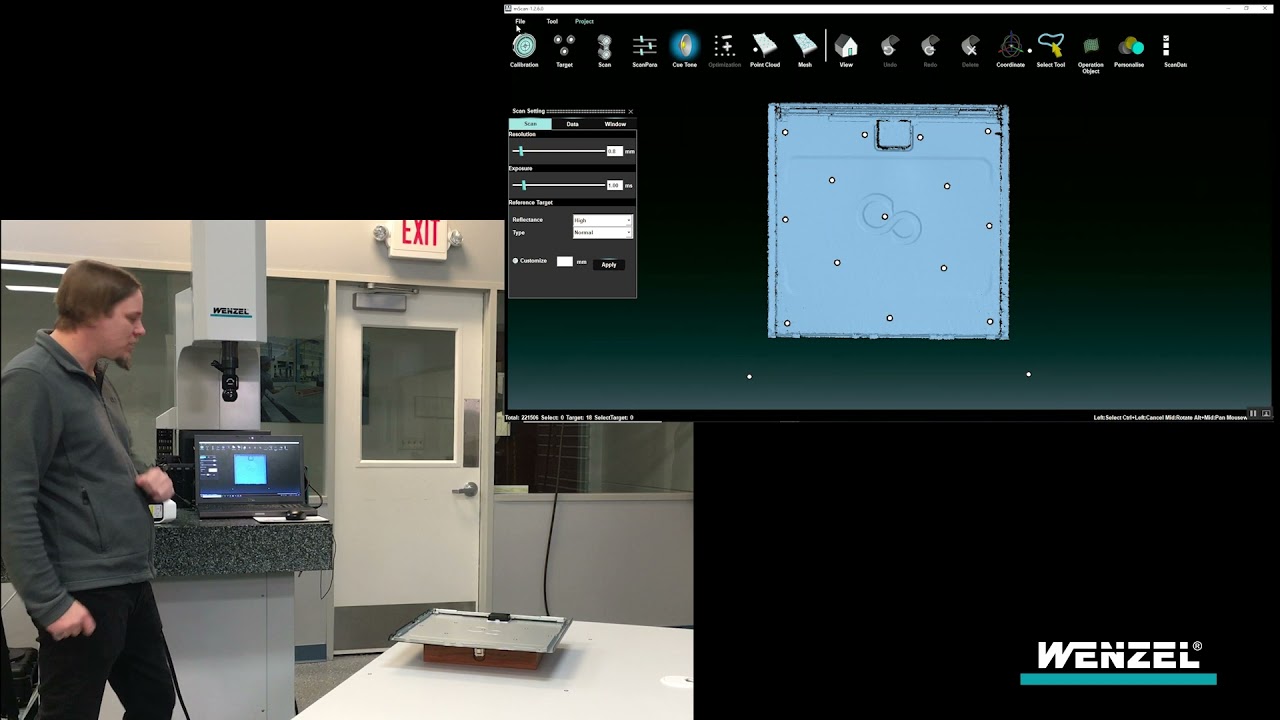Viewport: 1280px width, 720px height.
Task: Open the Personalise settings icon
Action: [1130, 46]
